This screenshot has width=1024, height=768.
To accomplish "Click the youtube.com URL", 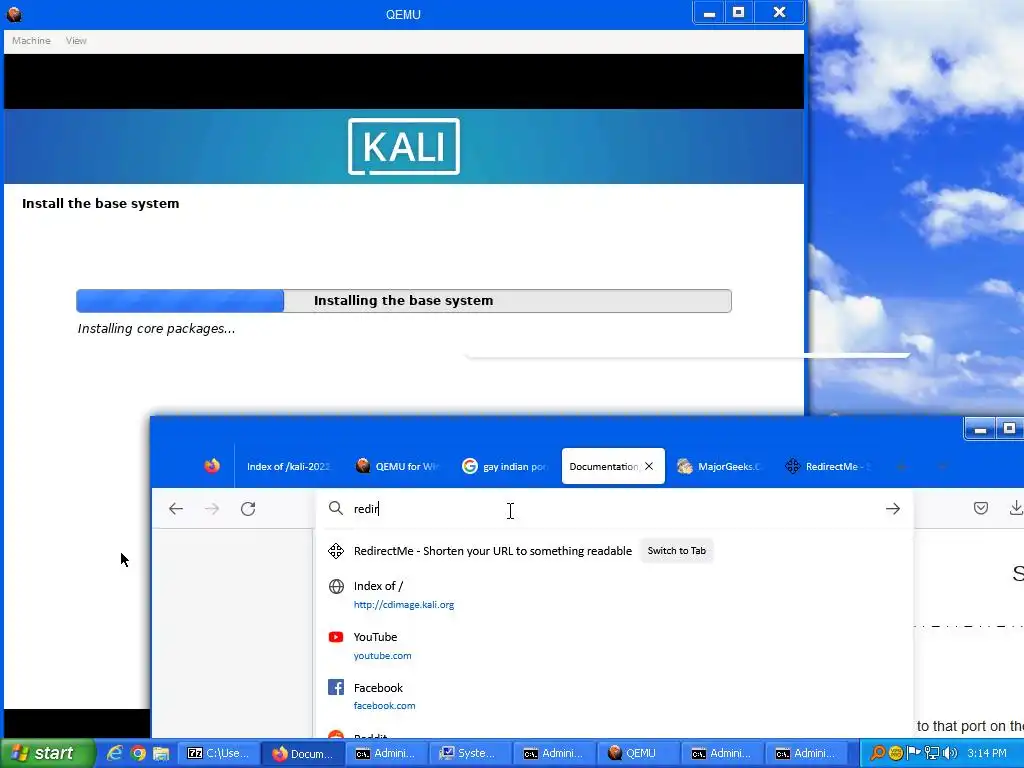I will coord(382,656).
